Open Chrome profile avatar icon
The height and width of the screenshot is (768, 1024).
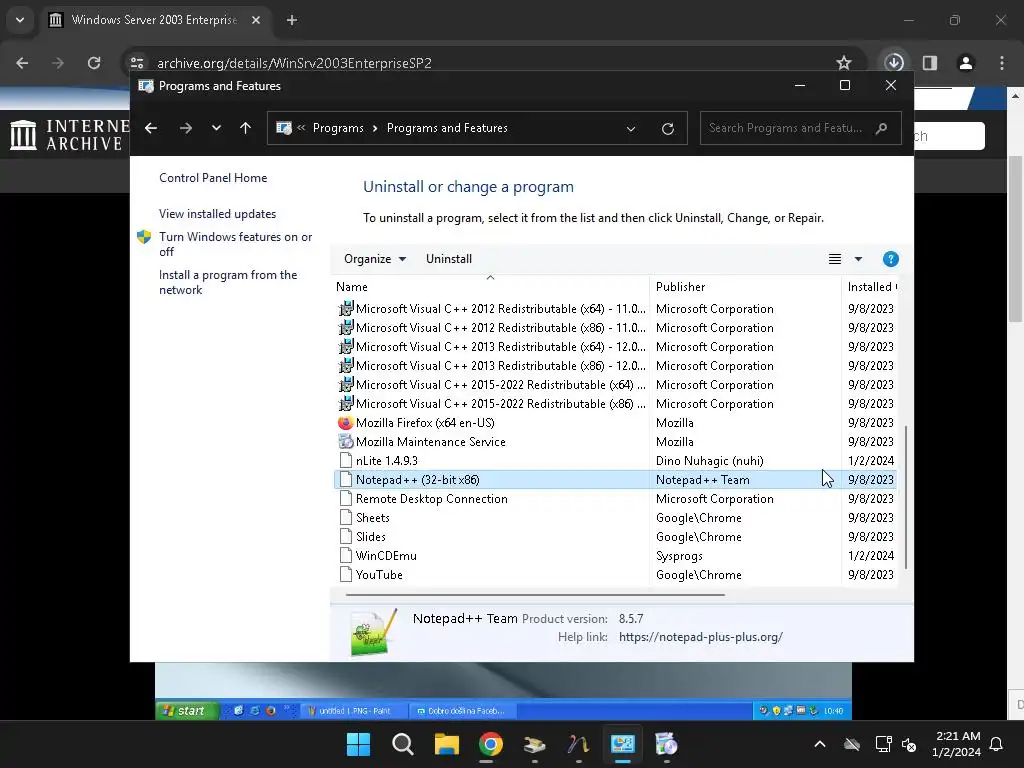[x=966, y=63]
